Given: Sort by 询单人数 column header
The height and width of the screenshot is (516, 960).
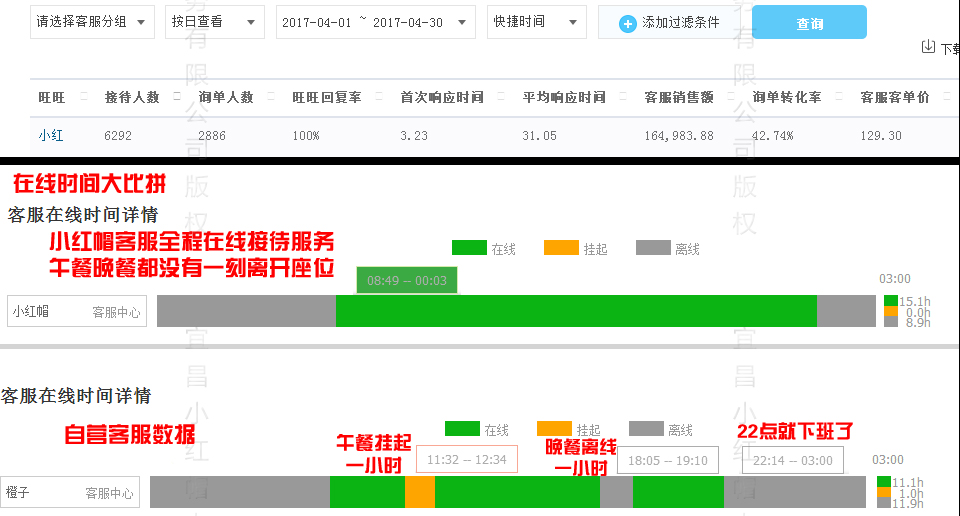Looking at the screenshot, I should pyautogui.click(x=225, y=97).
